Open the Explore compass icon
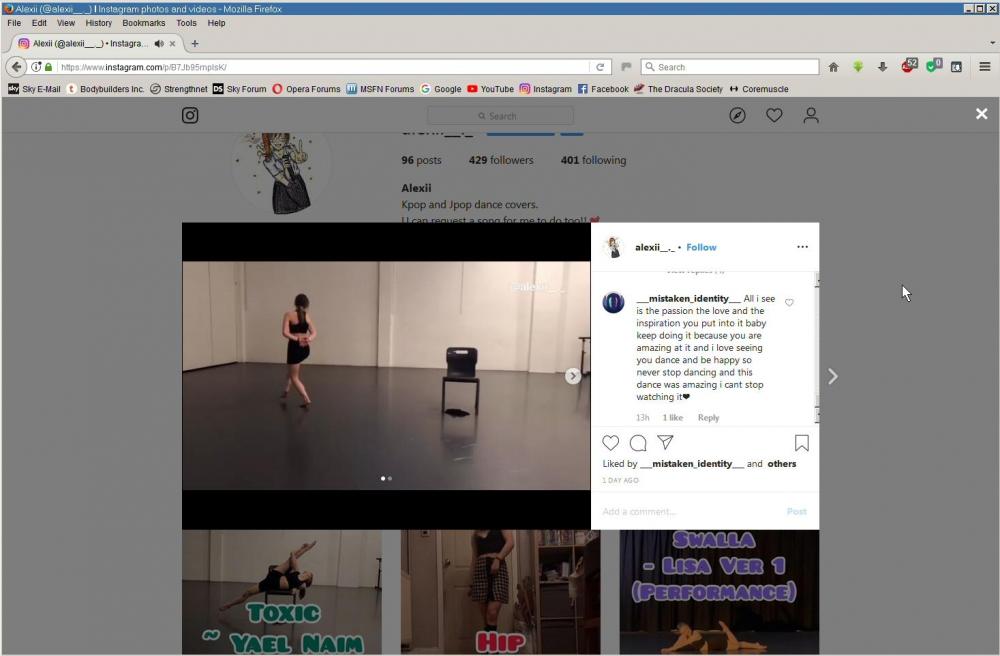The height and width of the screenshot is (656, 1000). tap(737, 116)
